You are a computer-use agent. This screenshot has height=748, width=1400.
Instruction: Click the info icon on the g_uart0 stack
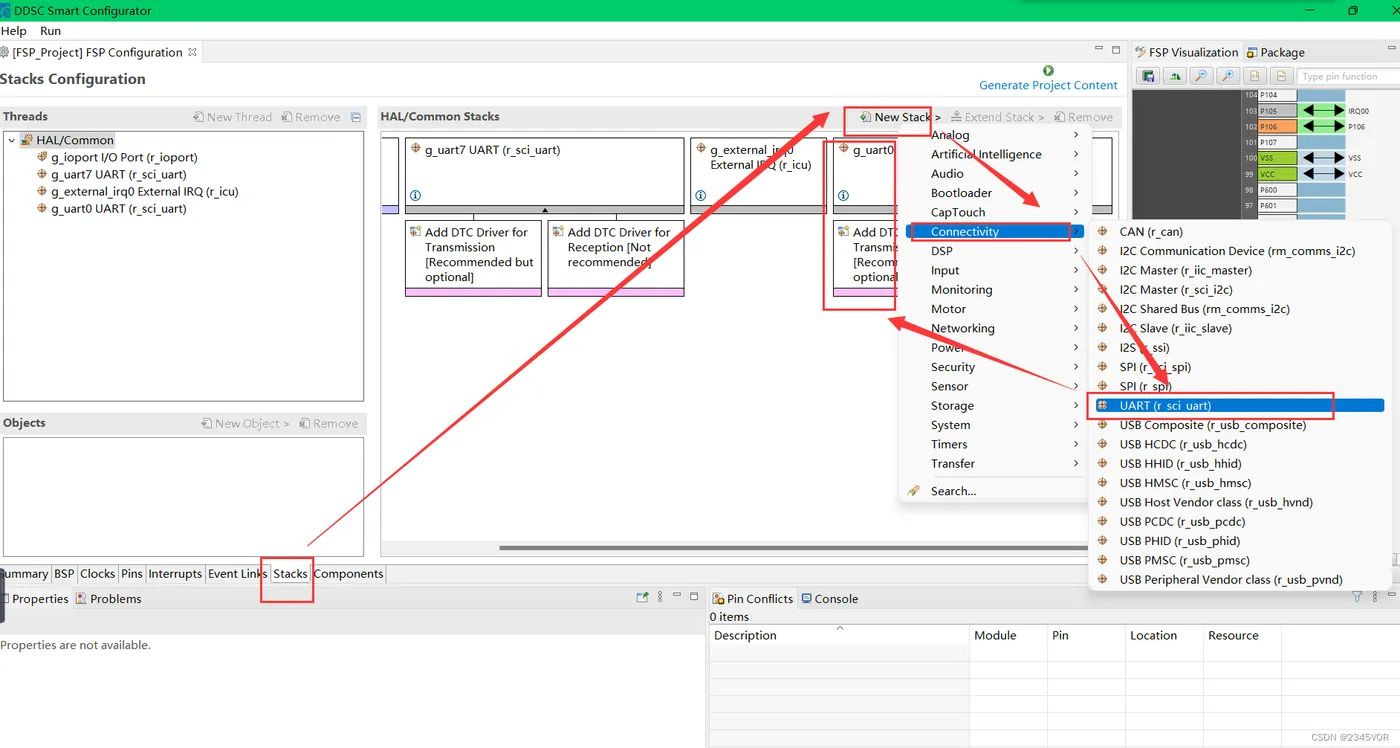(843, 196)
